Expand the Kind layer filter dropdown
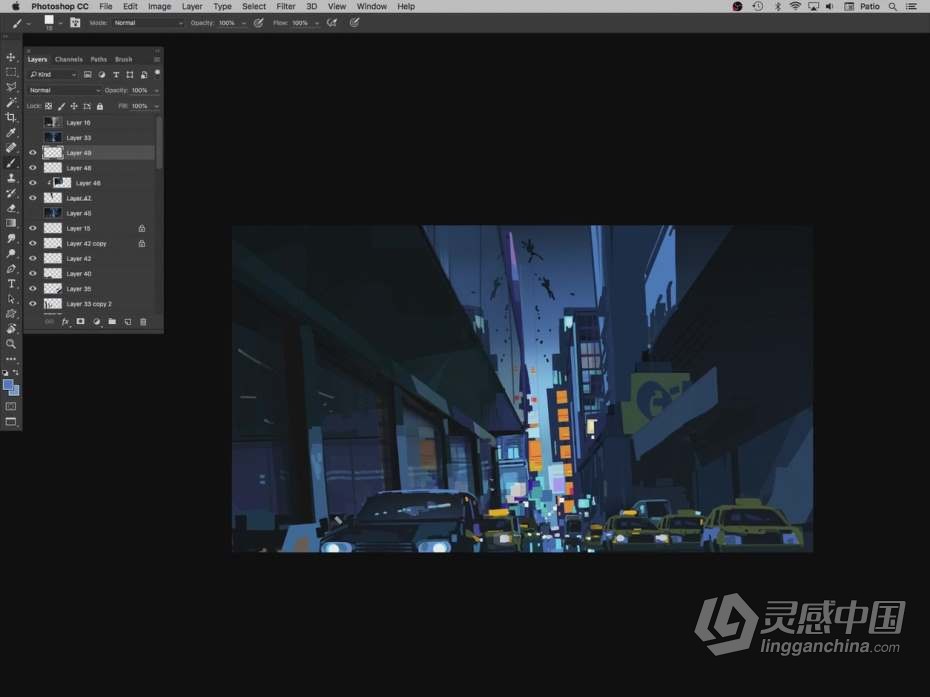 pos(53,75)
